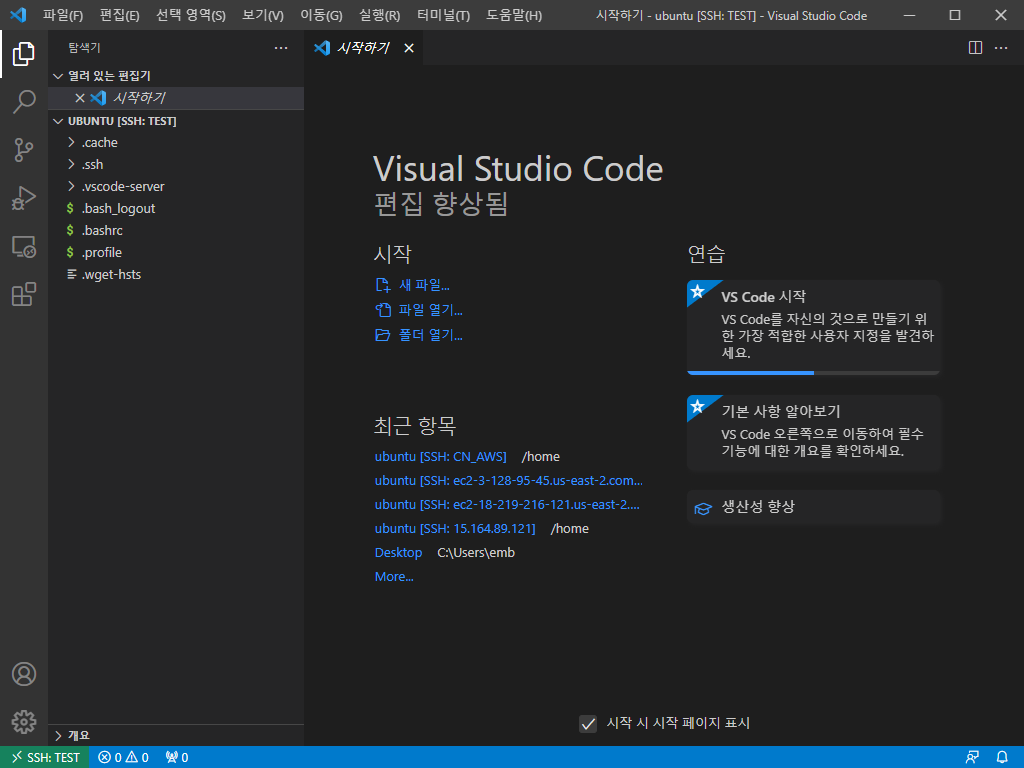Close the 시작하기 tab

click(x=409, y=48)
